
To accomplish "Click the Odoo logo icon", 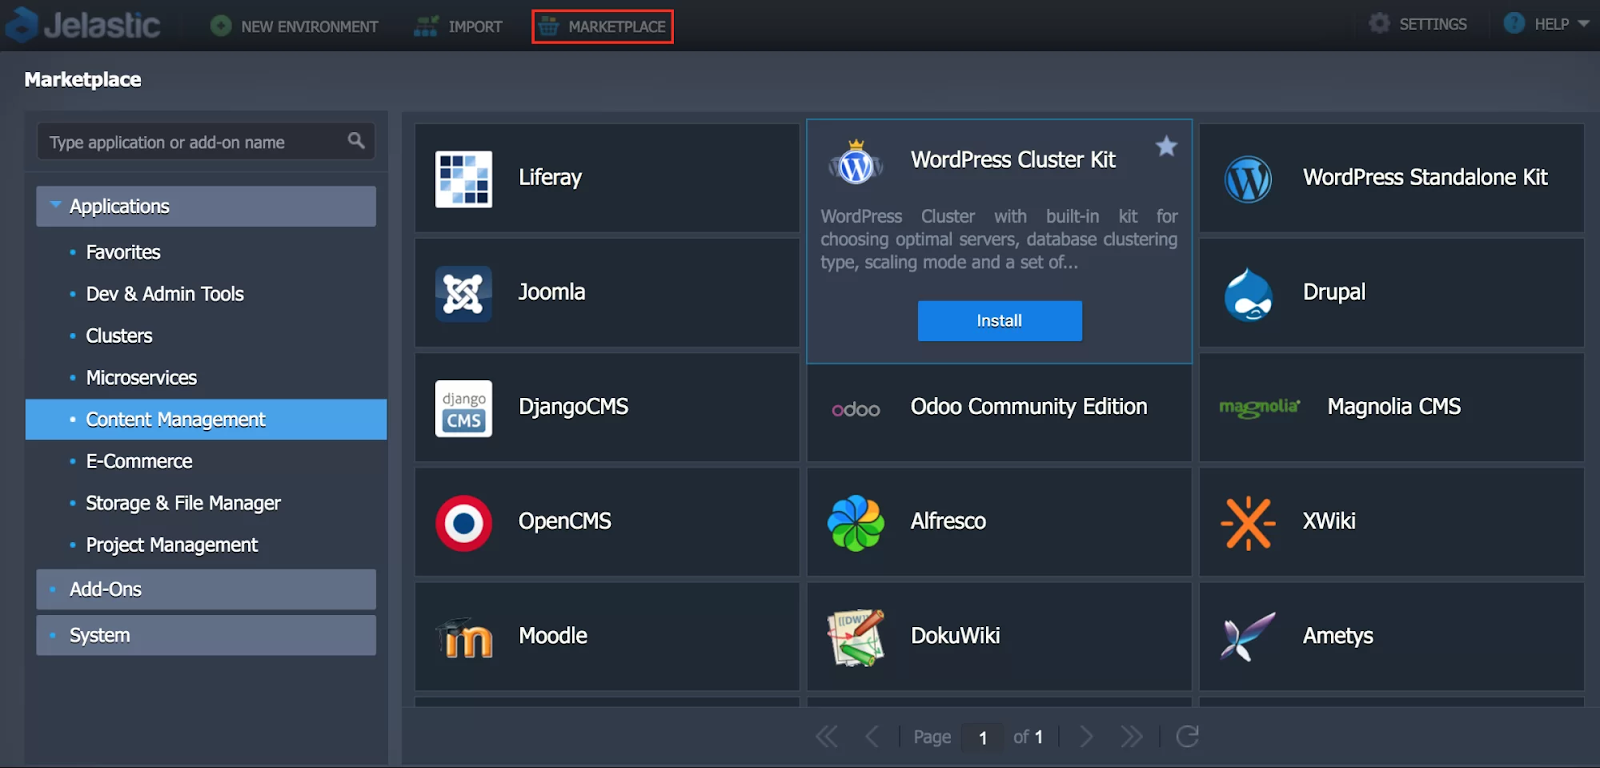I will pyautogui.click(x=856, y=409).
